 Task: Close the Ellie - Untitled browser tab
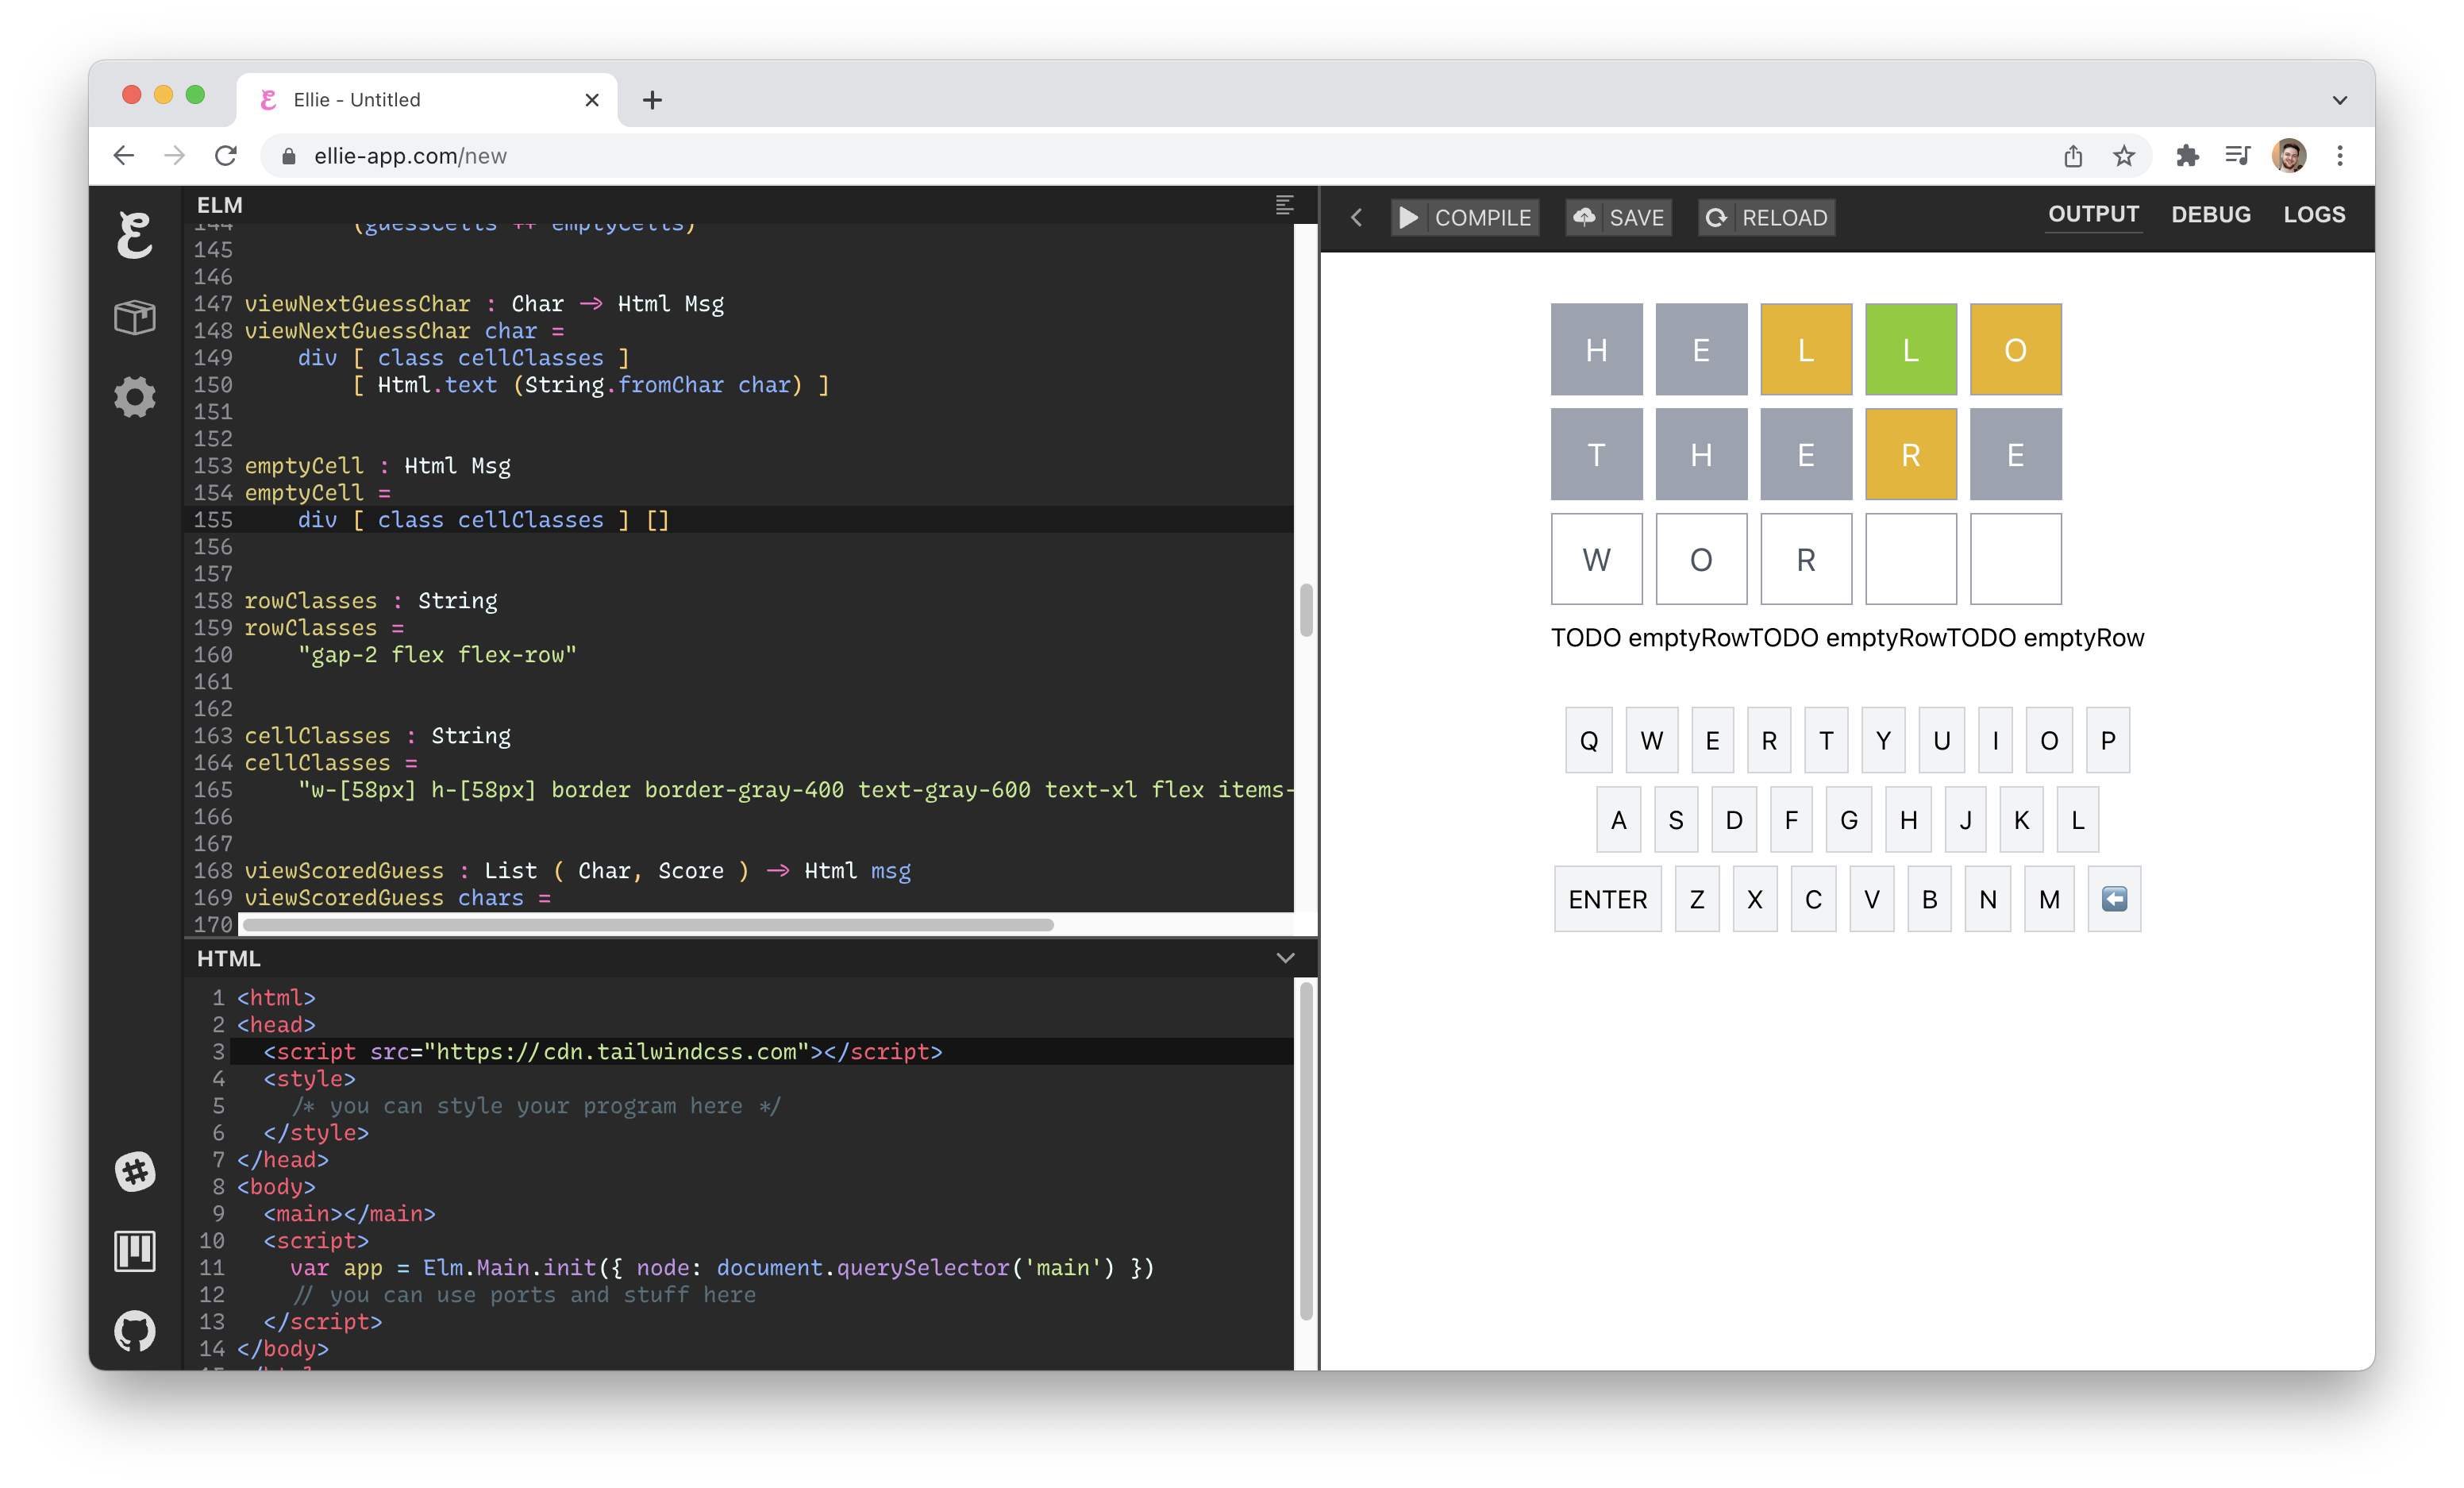click(x=592, y=100)
